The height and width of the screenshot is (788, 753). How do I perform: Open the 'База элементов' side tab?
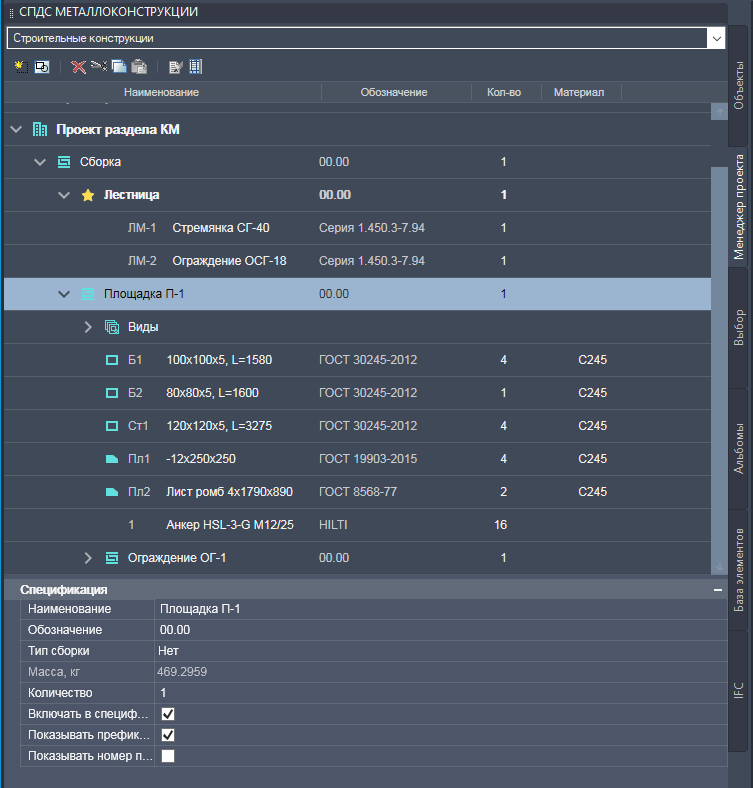739,571
